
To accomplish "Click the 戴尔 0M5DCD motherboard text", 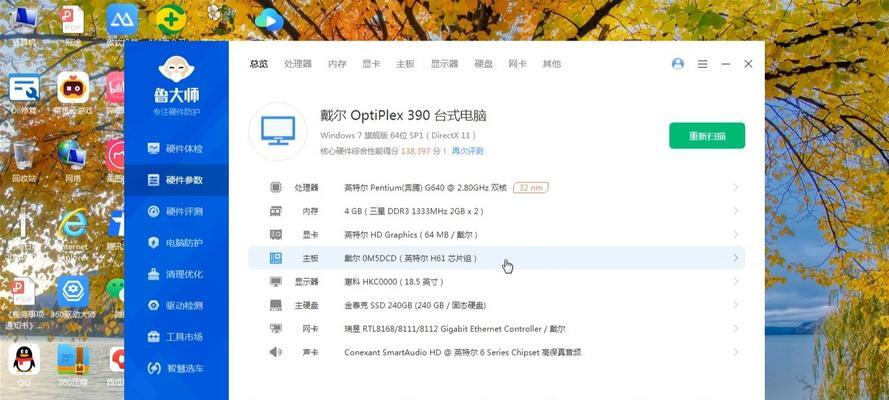I will (x=411, y=258).
